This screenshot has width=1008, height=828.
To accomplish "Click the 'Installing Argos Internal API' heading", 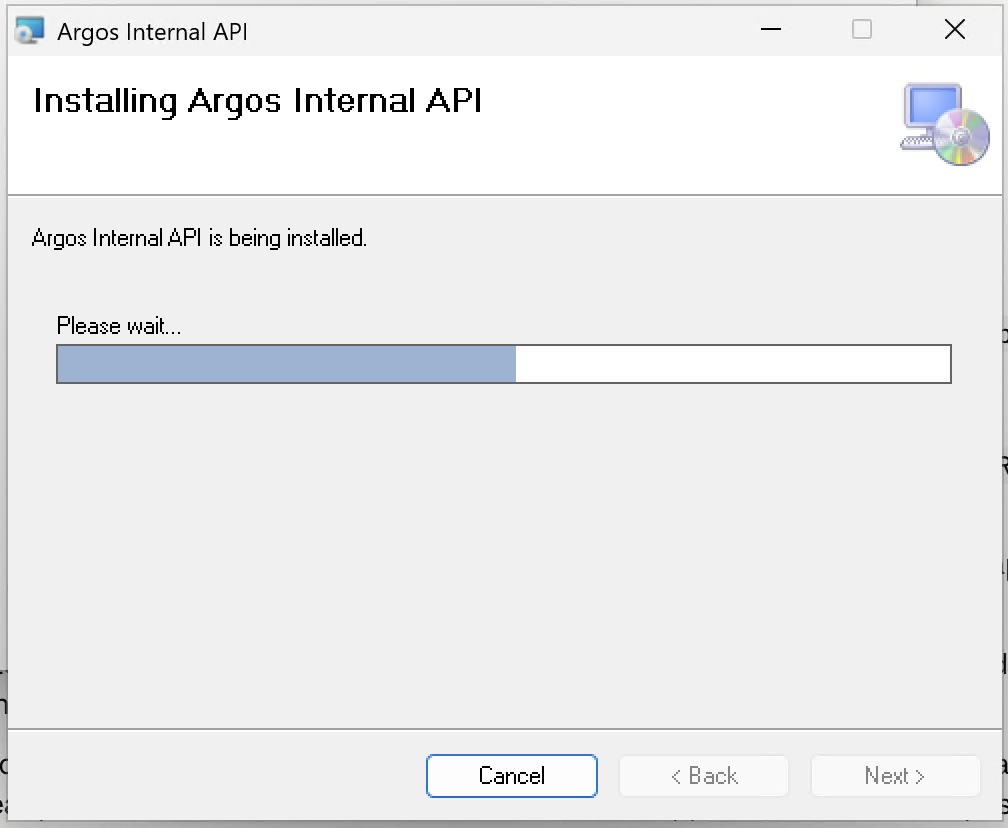I will [x=258, y=101].
